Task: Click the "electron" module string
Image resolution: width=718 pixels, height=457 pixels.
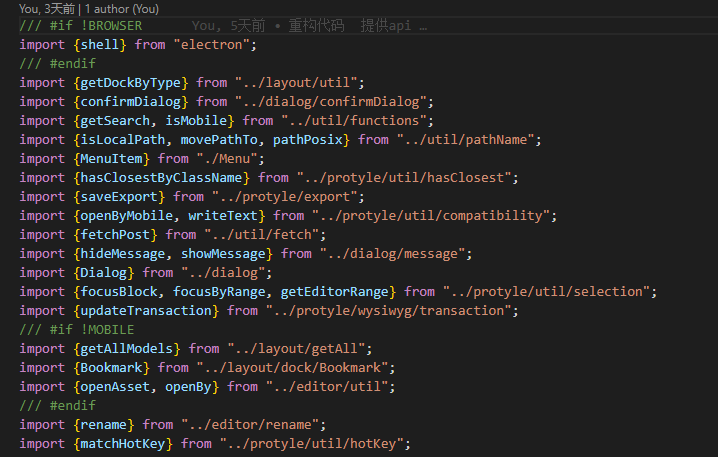Action: 211,45
